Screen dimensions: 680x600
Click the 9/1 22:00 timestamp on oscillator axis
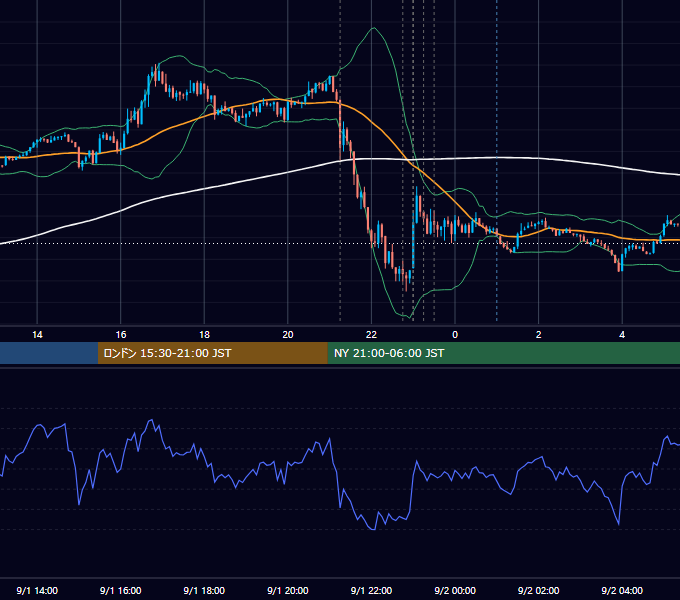pos(371,590)
